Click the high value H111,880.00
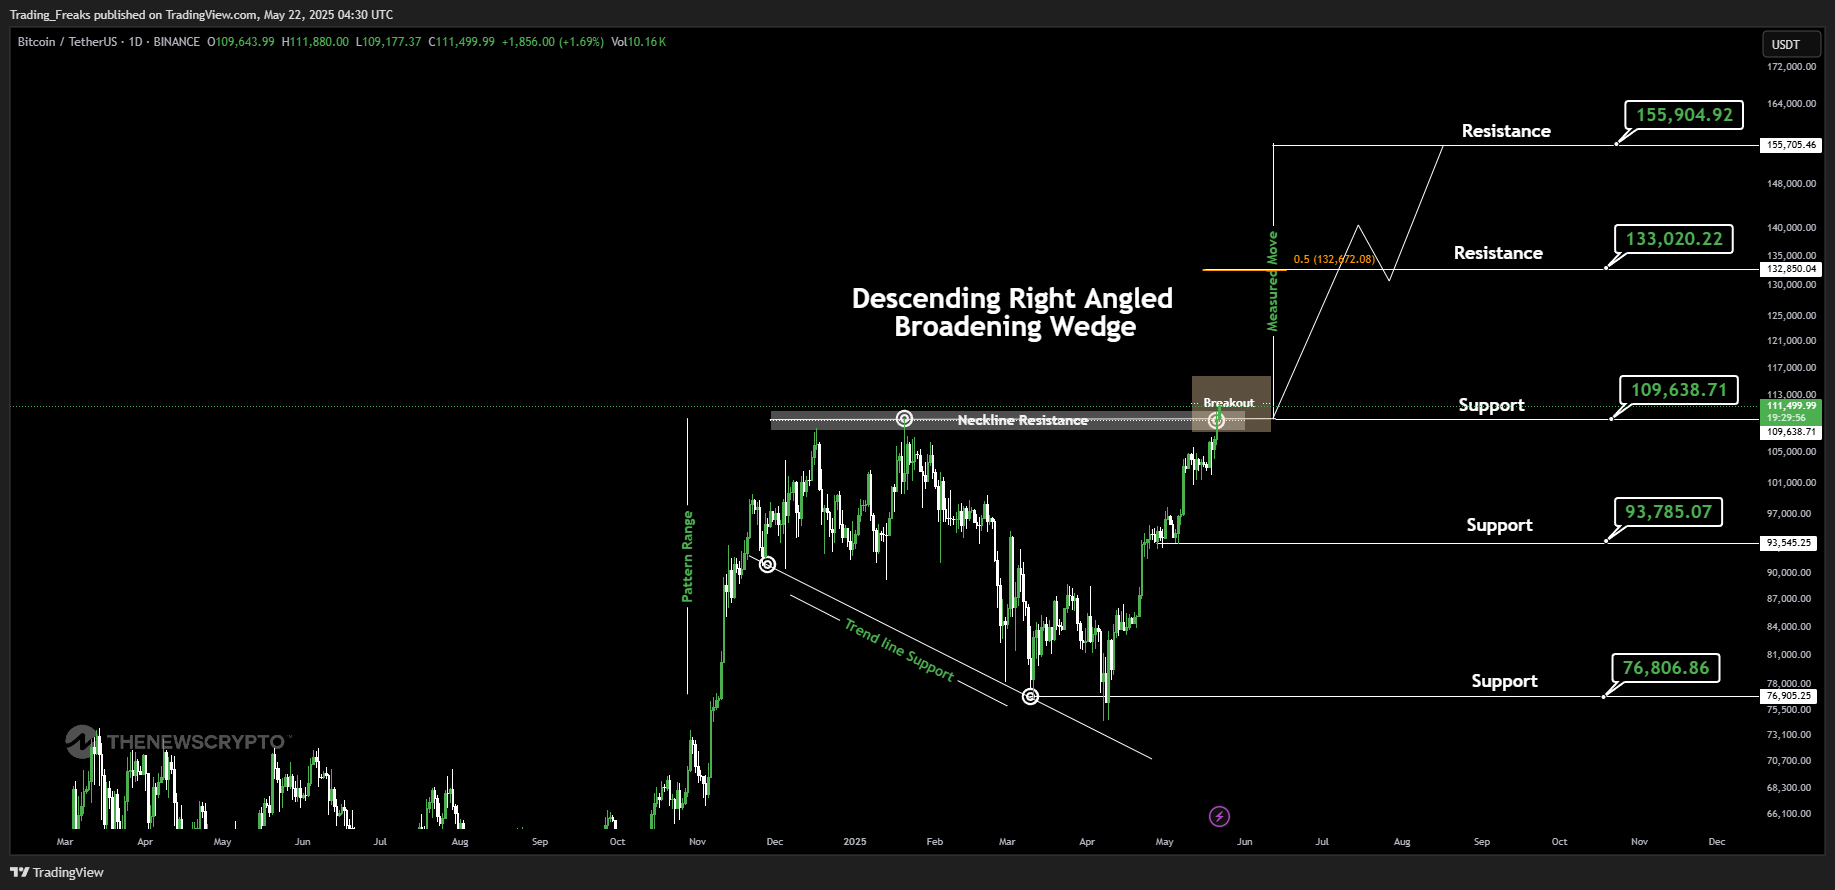 tap(315, 42)
